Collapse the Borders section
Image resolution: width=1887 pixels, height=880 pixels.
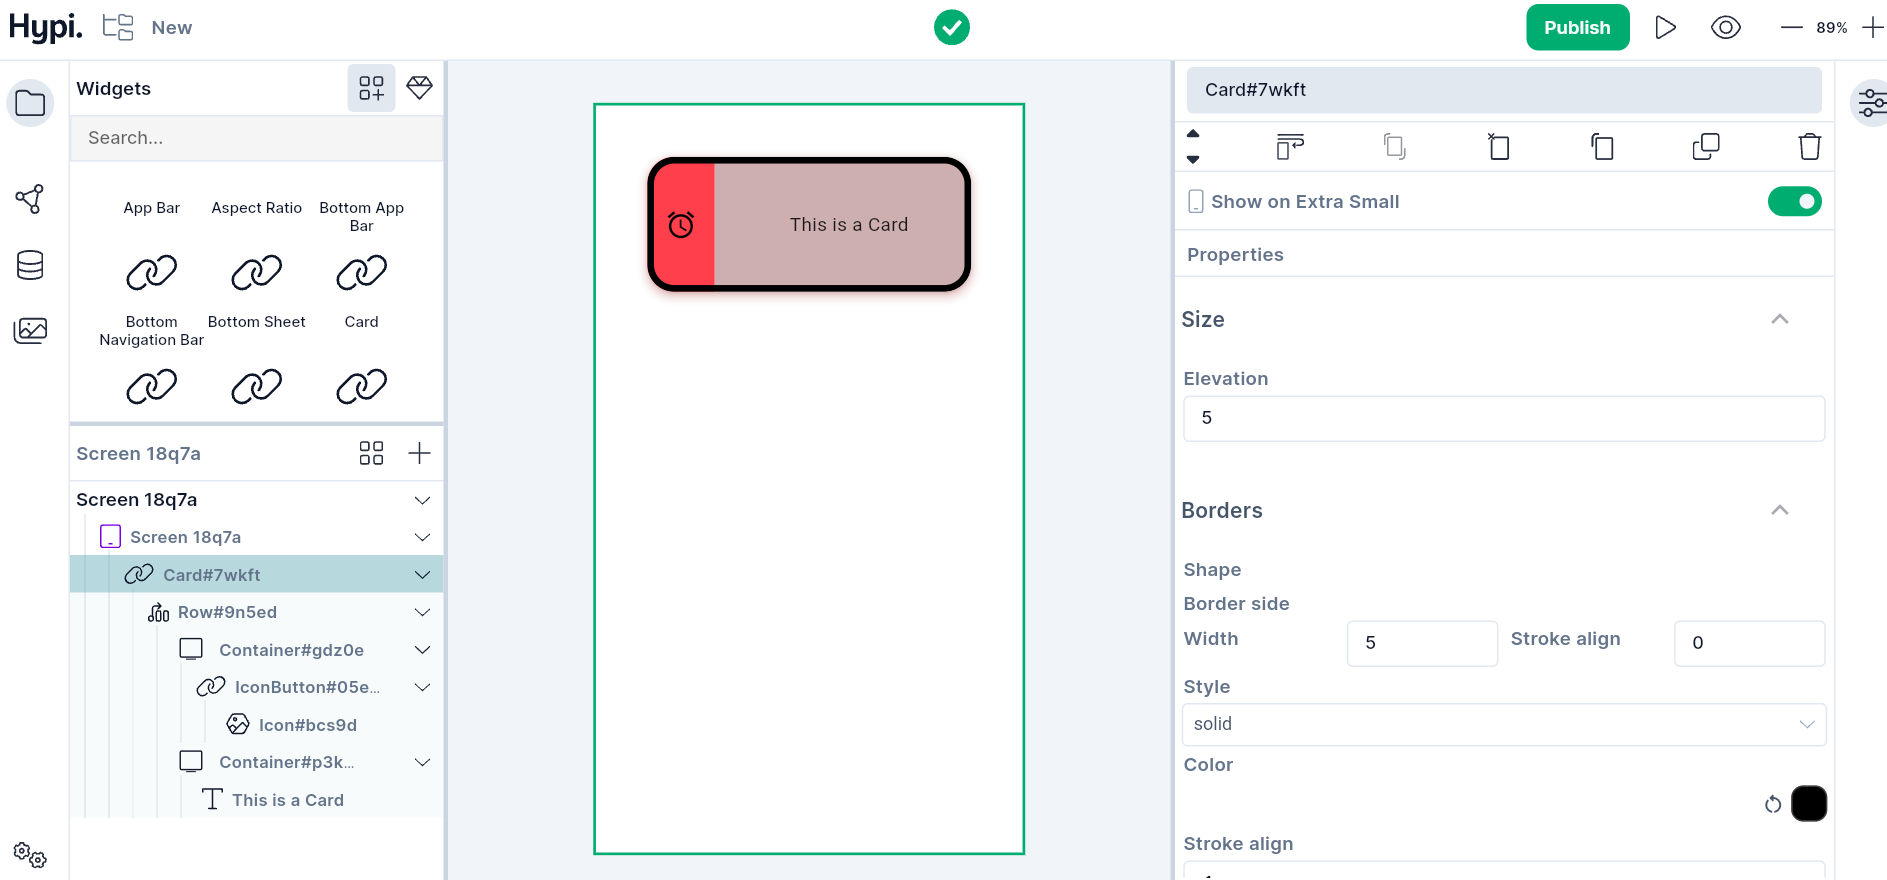1779,510
